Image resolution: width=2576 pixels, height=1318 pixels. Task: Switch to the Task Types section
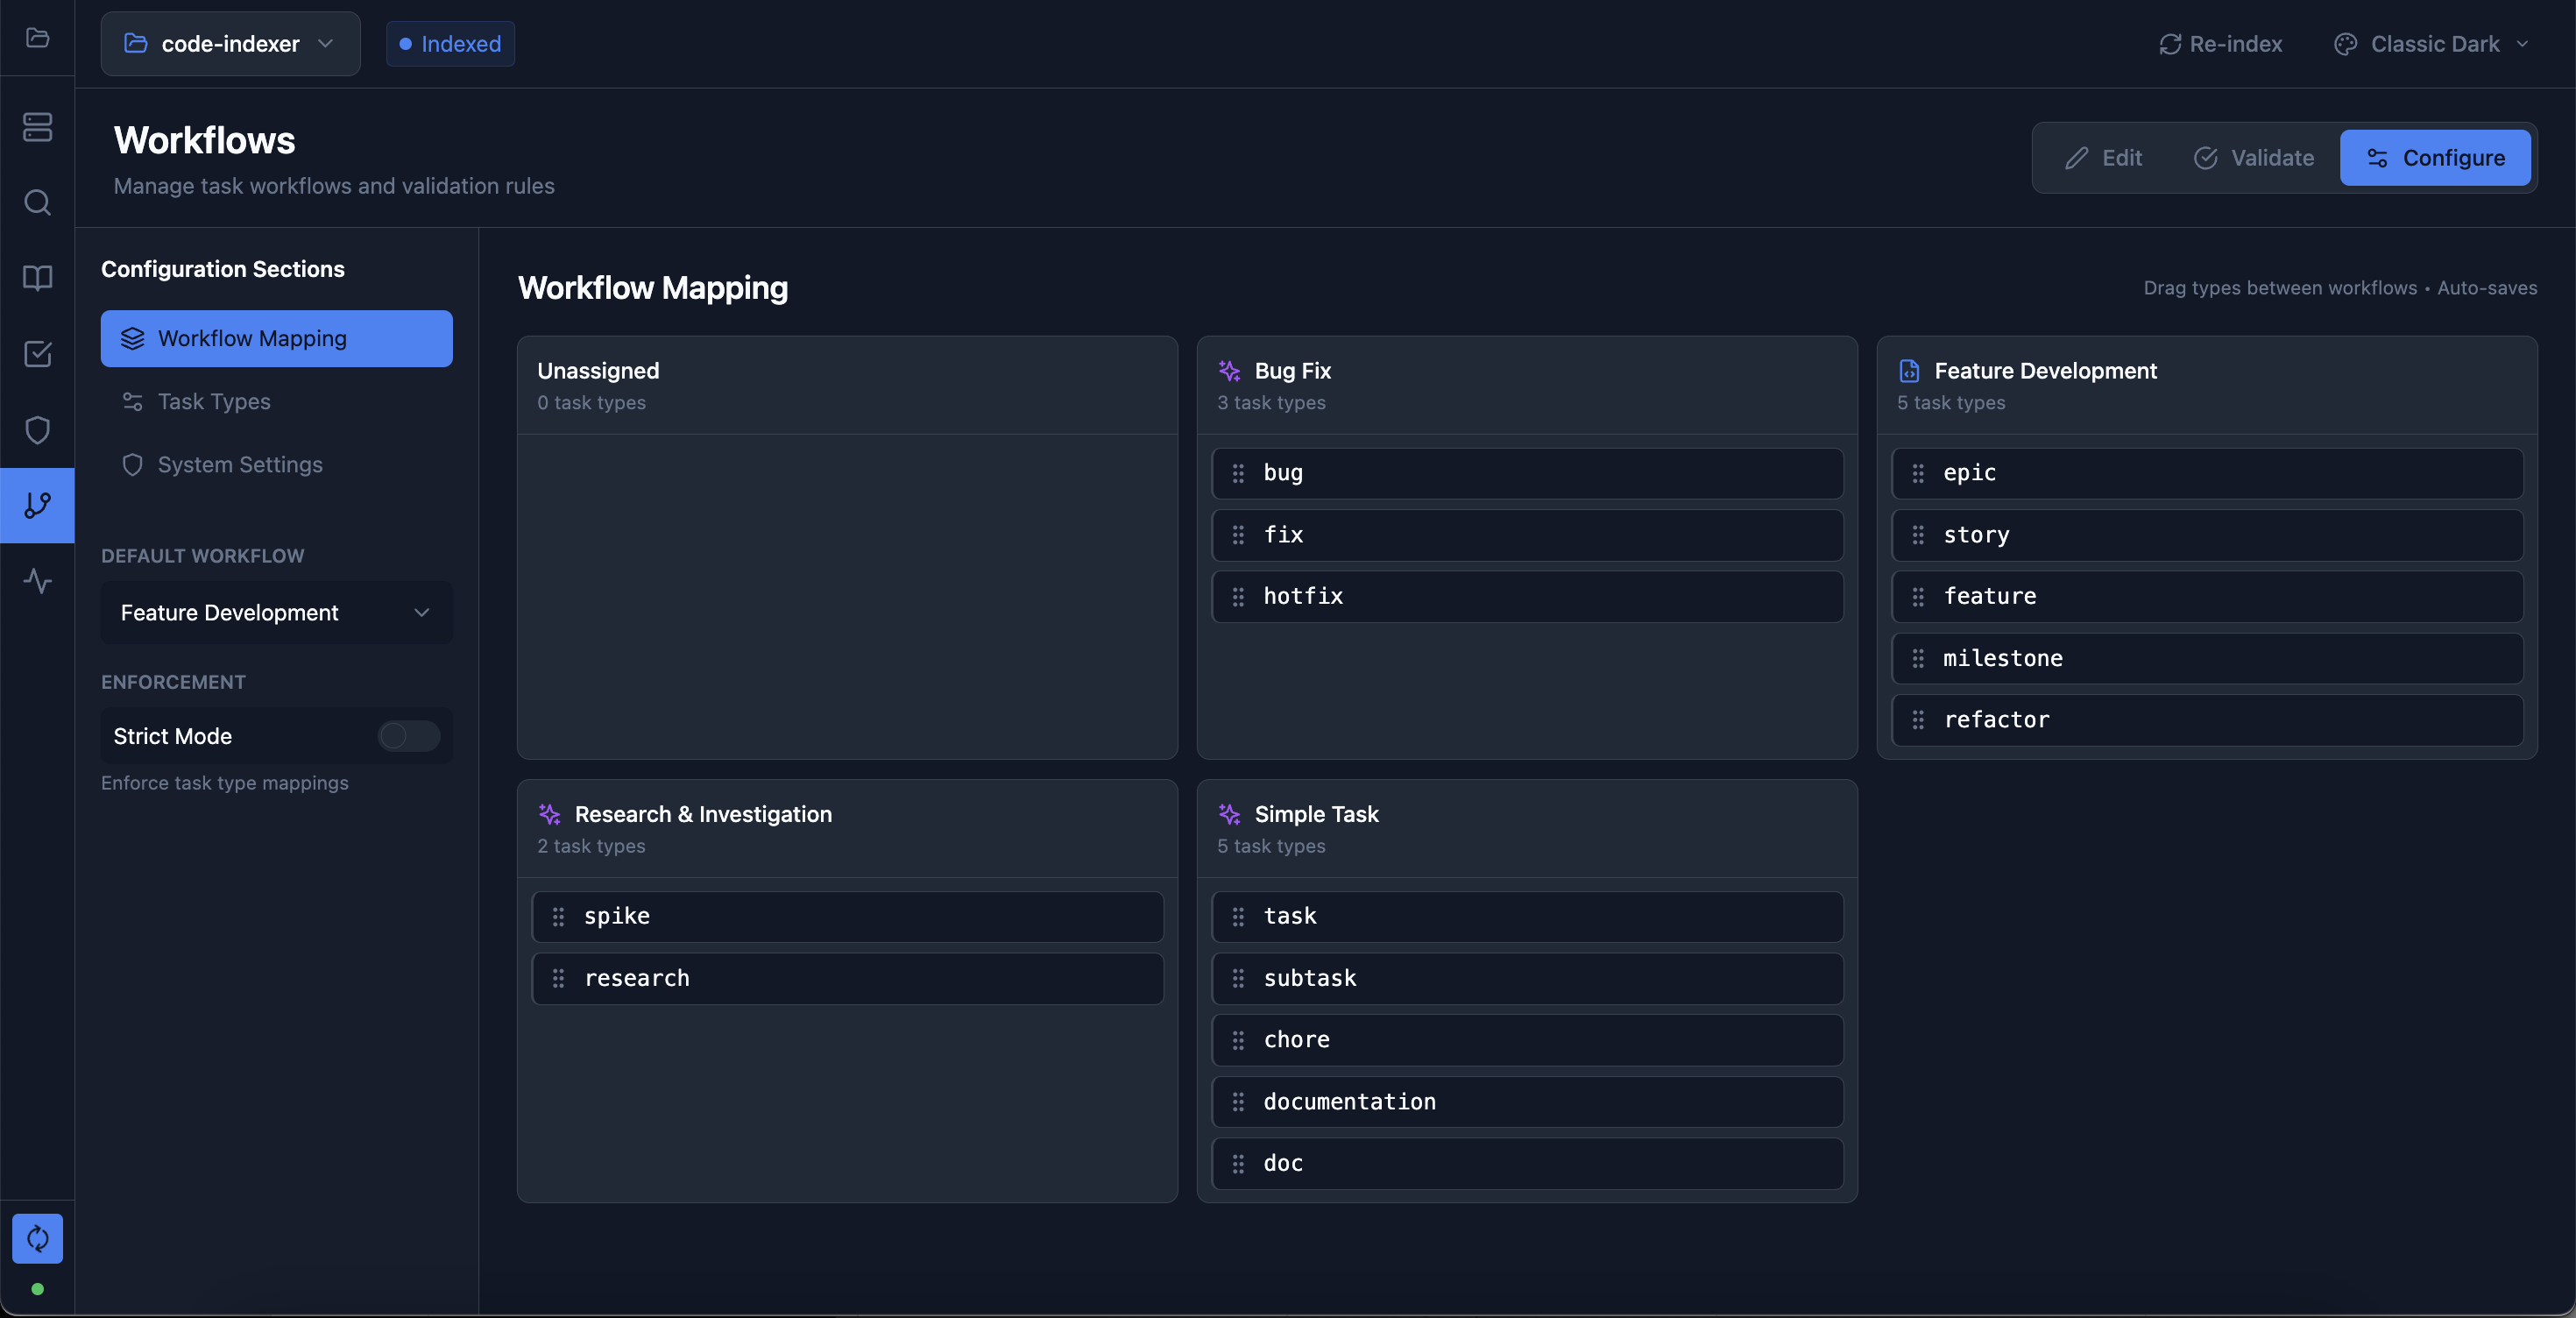click(x=214, y=402)
